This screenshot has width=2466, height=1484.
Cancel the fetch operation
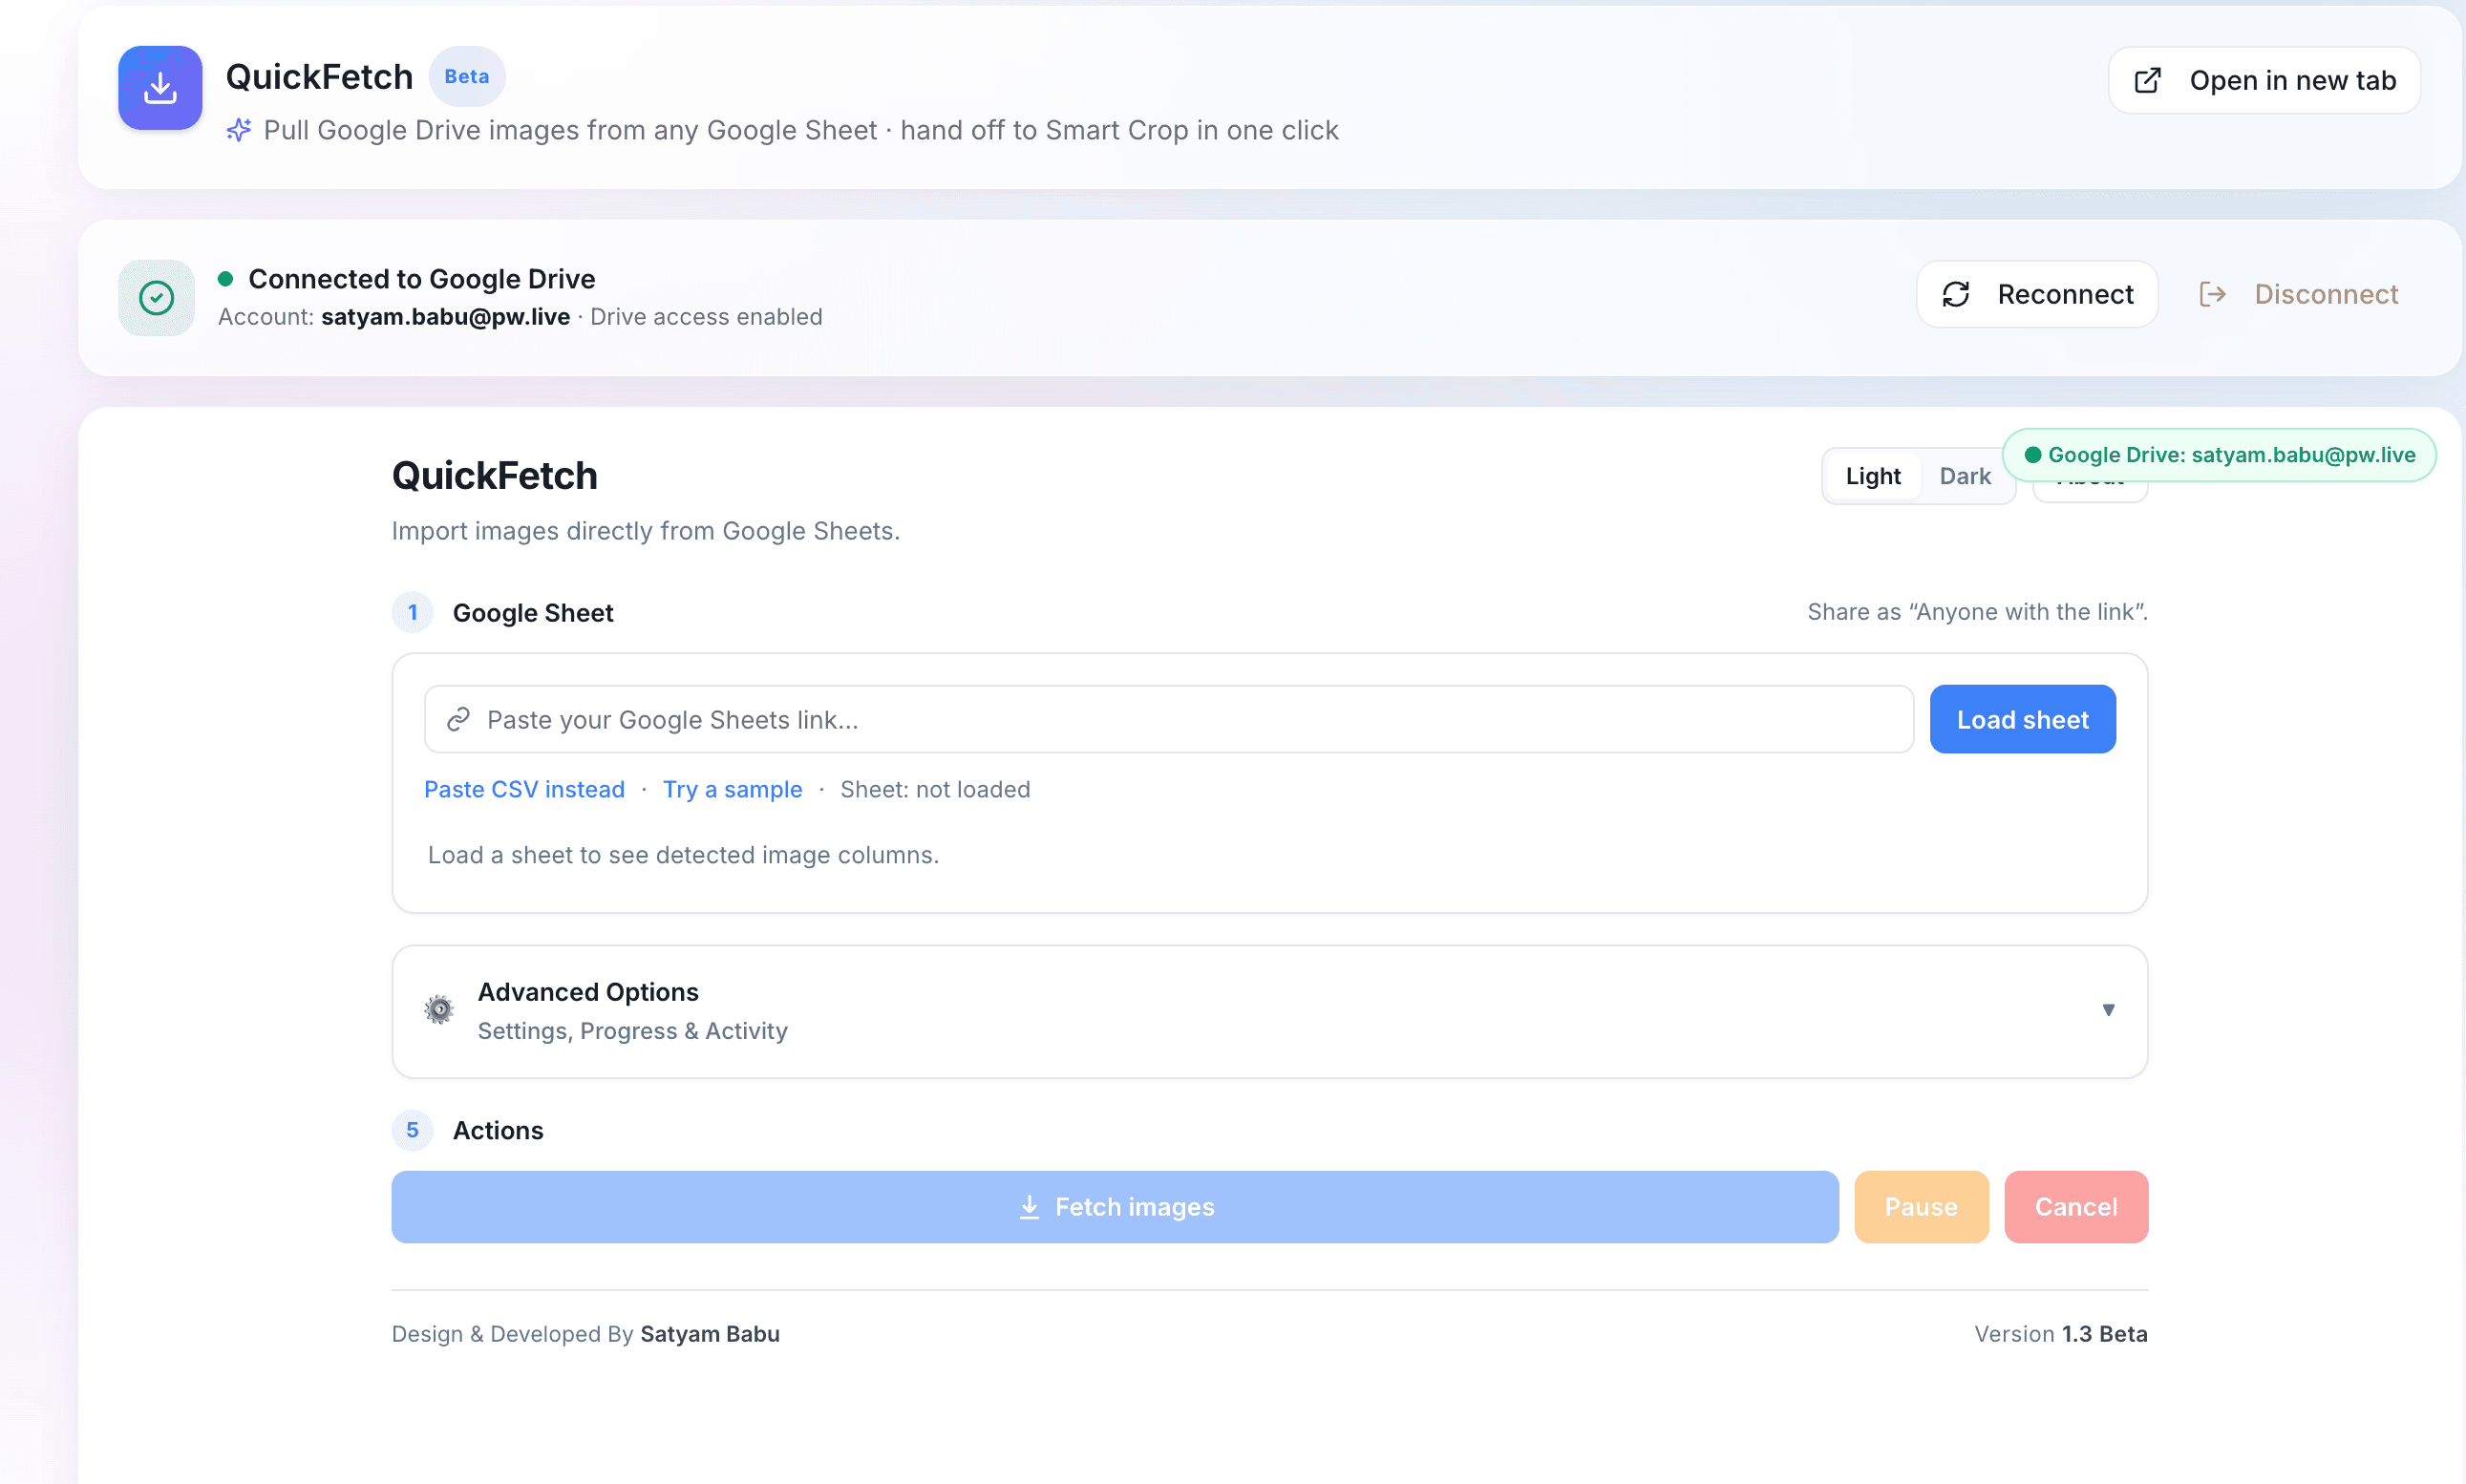[2076, 1207]
